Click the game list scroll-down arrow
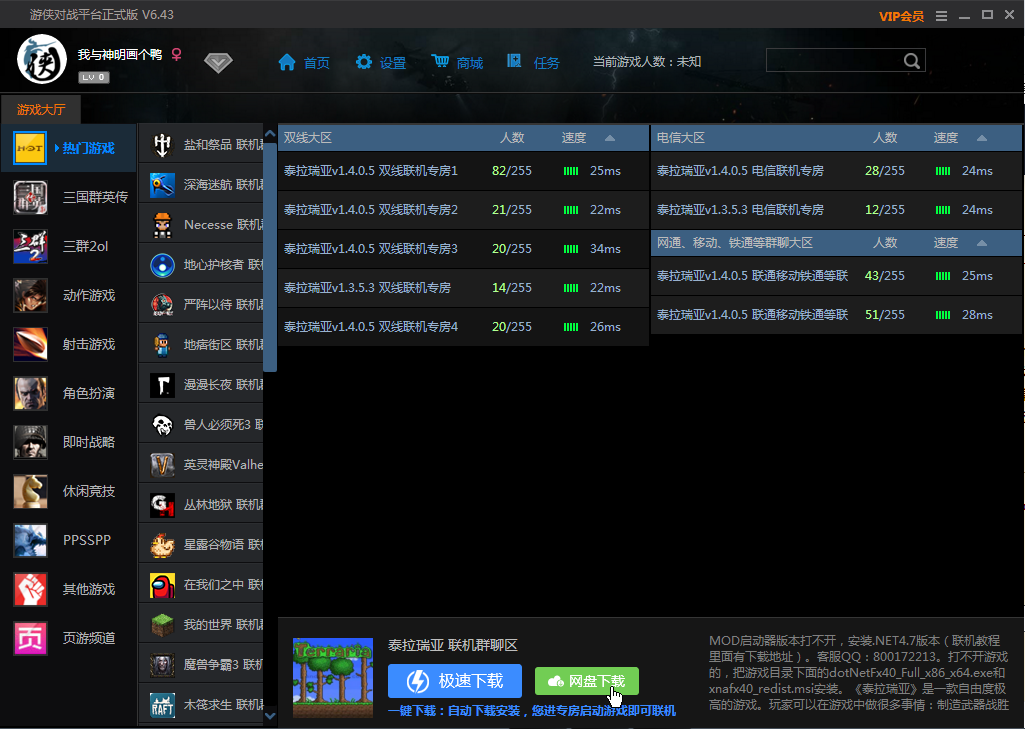 tap(270, 715)
